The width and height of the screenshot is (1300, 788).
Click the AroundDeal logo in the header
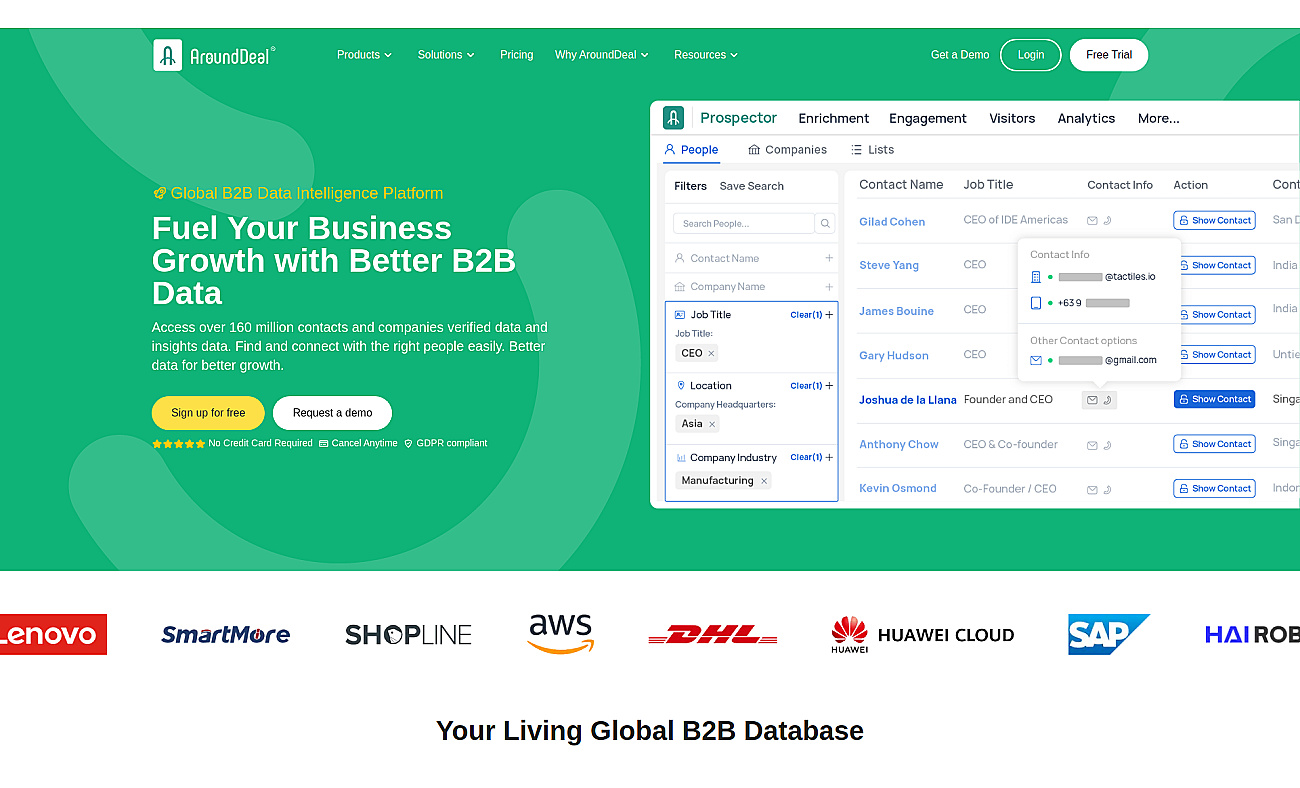[x=214, y=55]
